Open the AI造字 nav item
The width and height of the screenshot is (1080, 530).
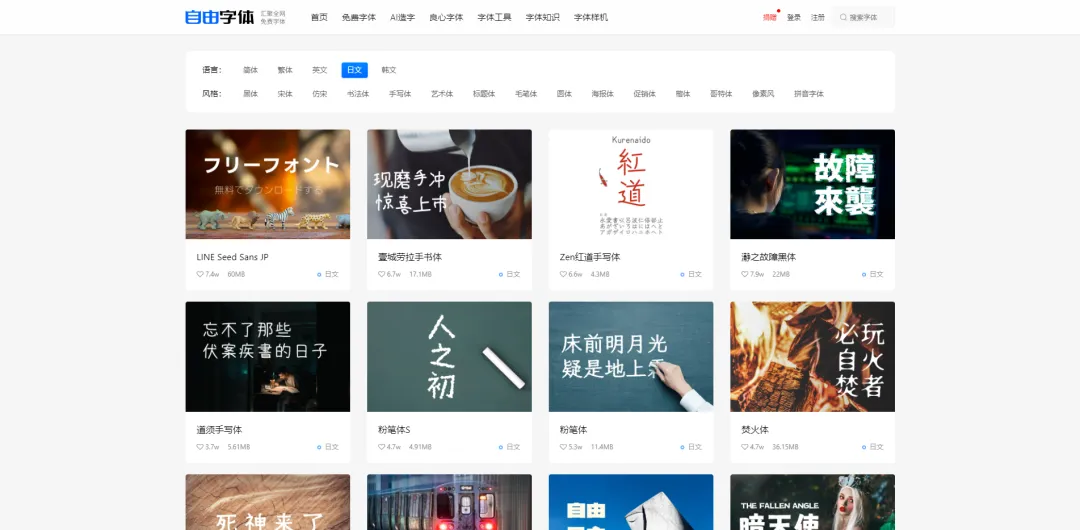click(x=402, y=17)
